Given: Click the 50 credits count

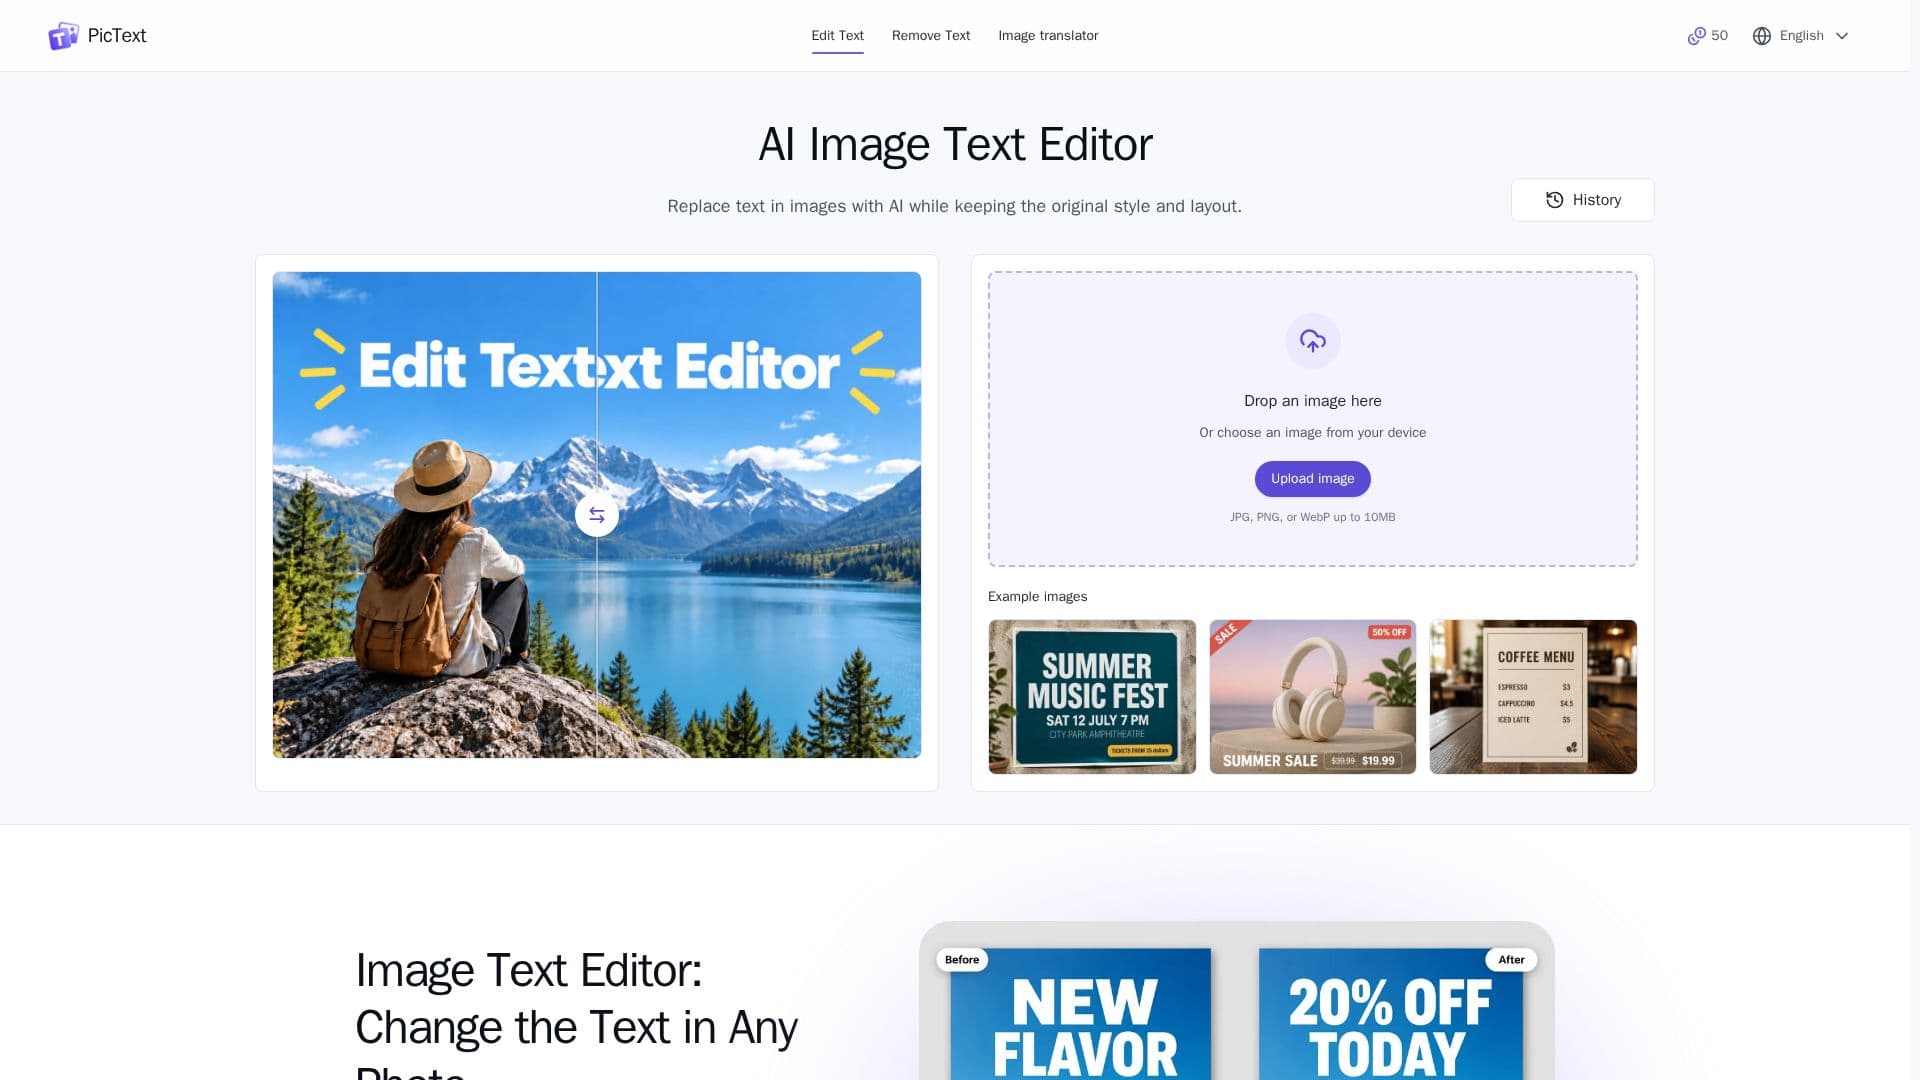Looking at the screenshot, I should (1719, 36).
